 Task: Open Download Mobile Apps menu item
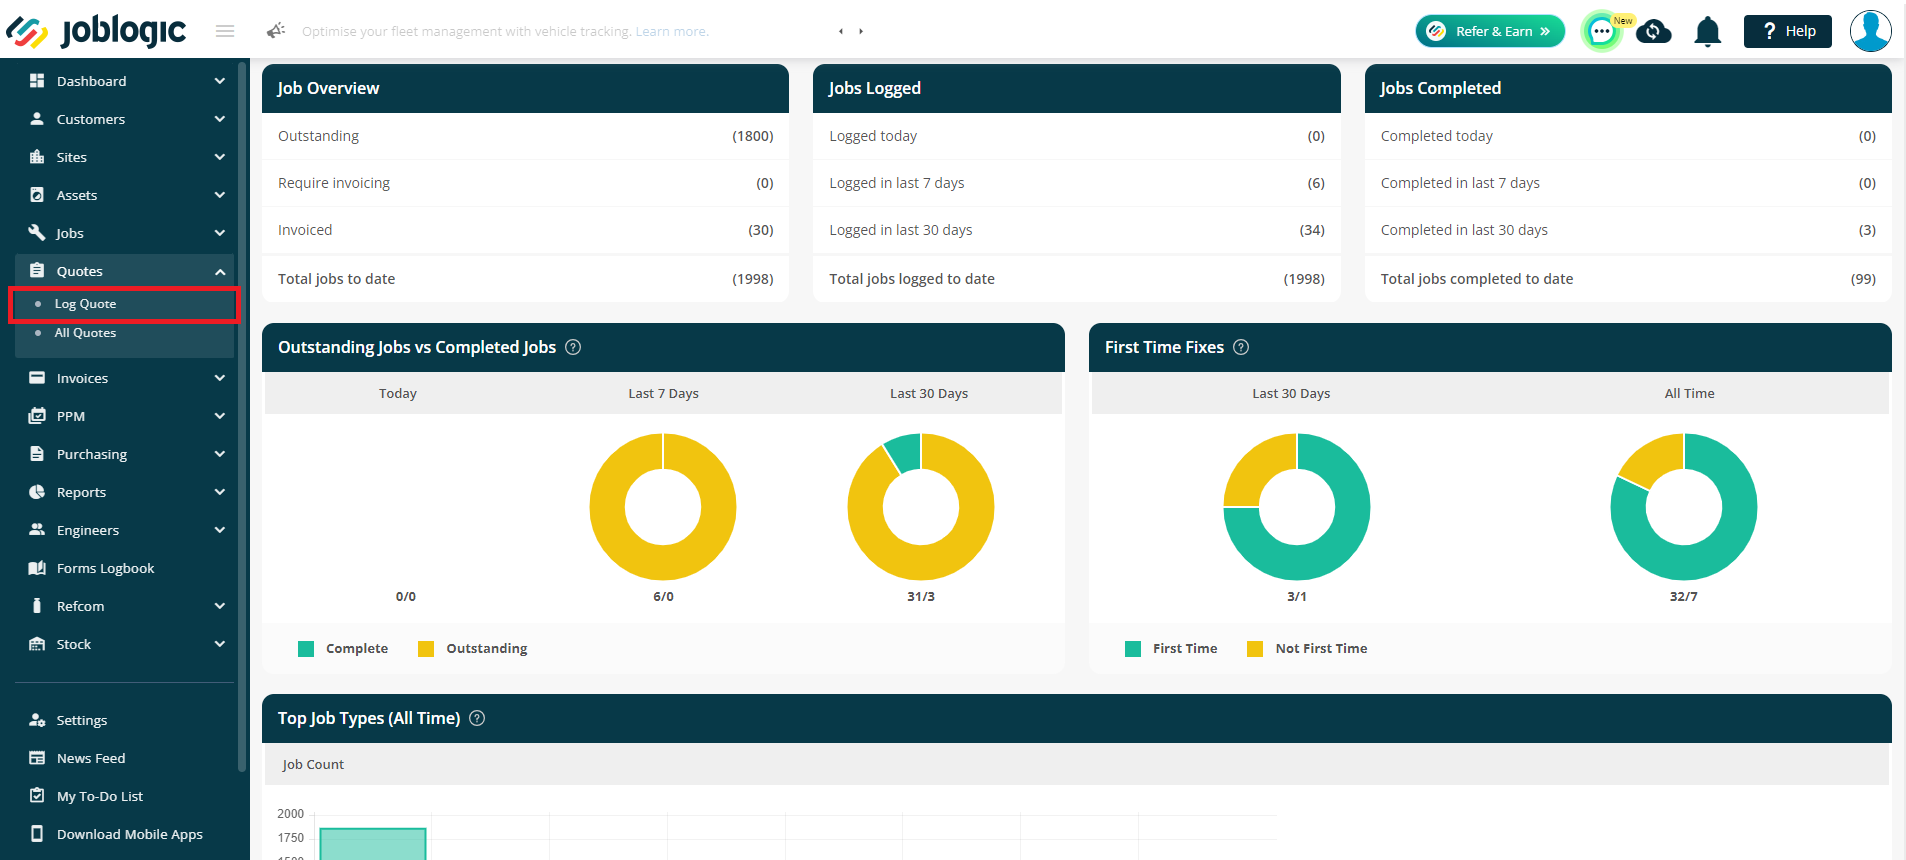pyautogui.click(x=125, y=834)
